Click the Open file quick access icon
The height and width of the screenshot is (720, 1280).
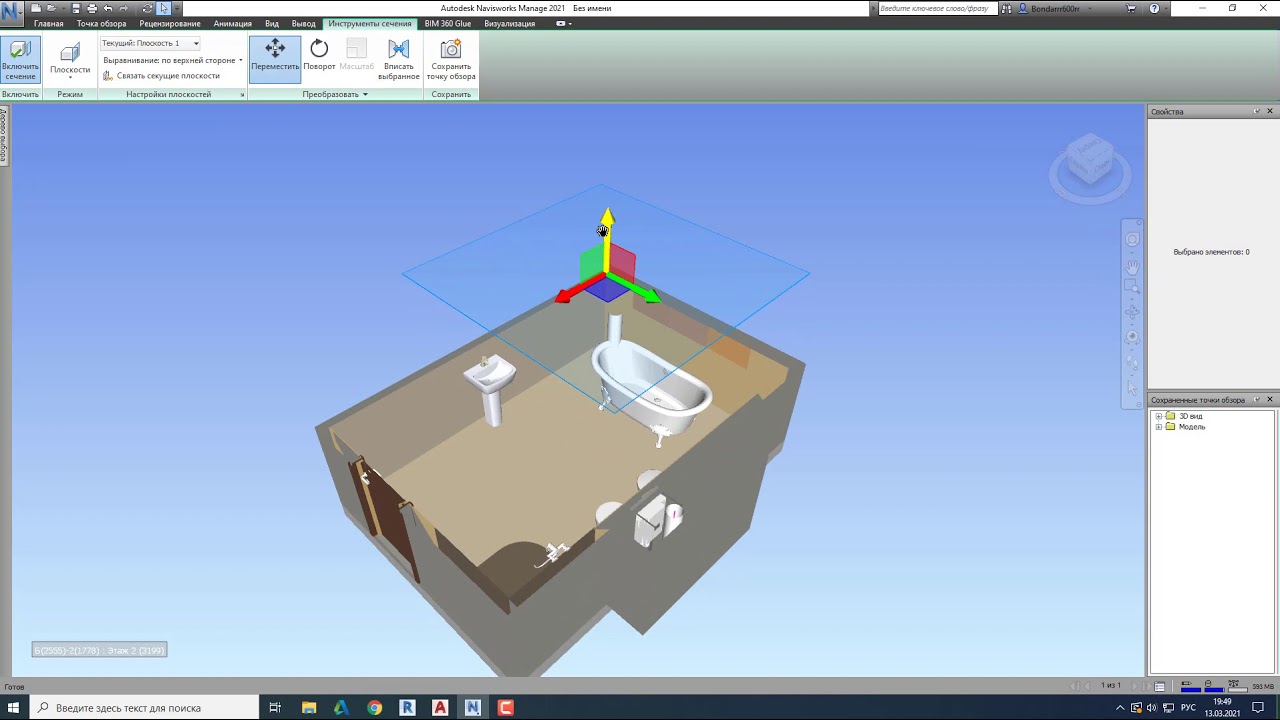coord(51,8)
